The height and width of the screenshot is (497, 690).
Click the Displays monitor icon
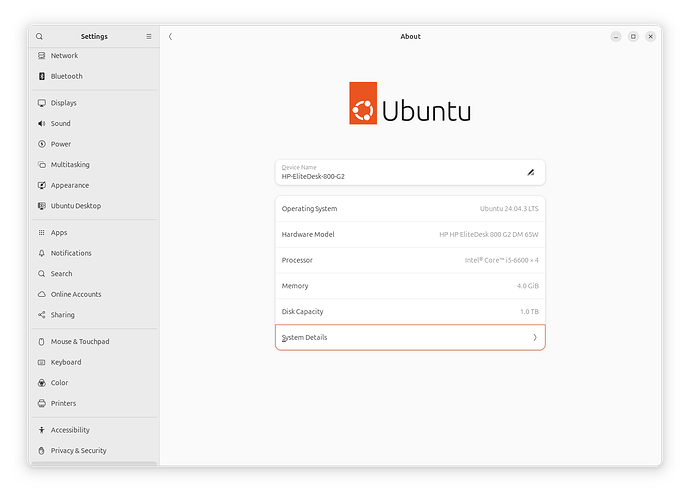(41, 103)
